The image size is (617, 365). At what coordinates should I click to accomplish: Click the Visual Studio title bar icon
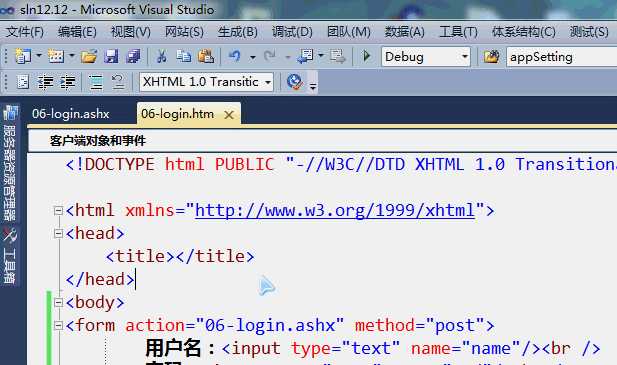(x=8, y=10)
